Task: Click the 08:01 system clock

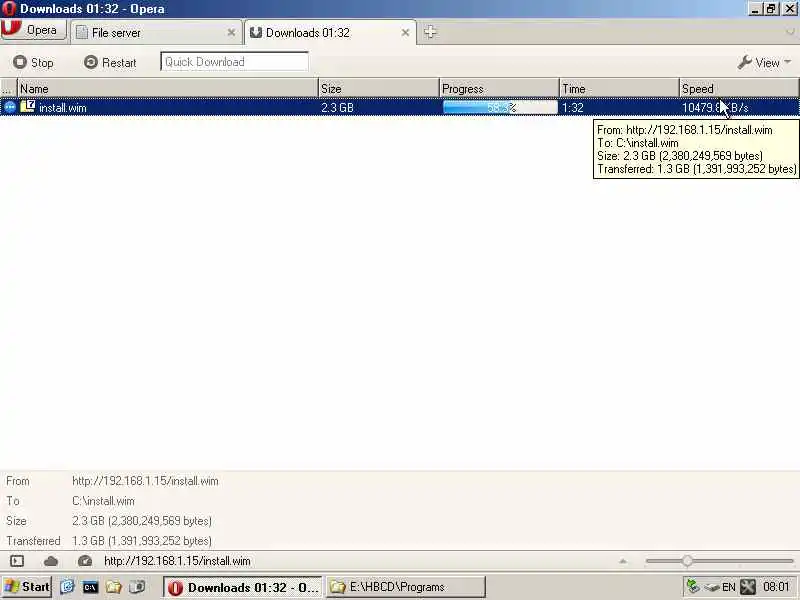Action: (776, 587)
